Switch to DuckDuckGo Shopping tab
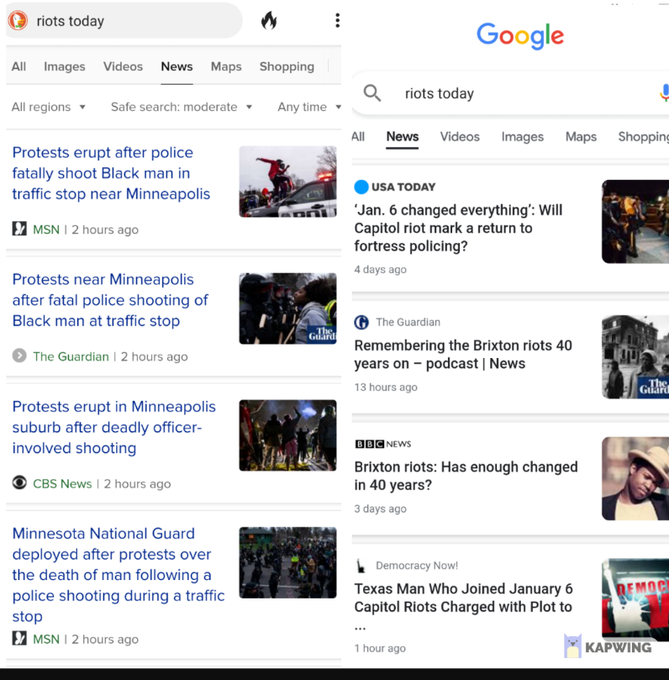The height and width of the screenshot is (680, 669). [x=287, y=66]
